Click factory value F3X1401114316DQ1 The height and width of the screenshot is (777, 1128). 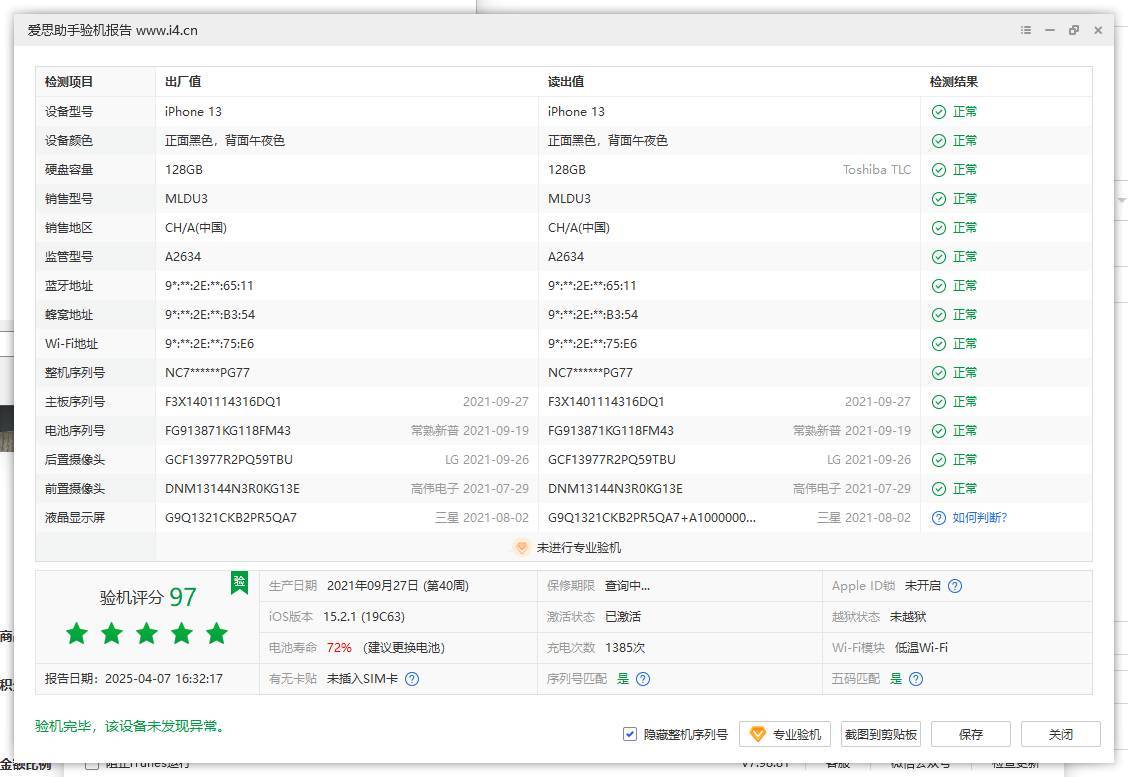pyautogui.click(x=223, y=402)
